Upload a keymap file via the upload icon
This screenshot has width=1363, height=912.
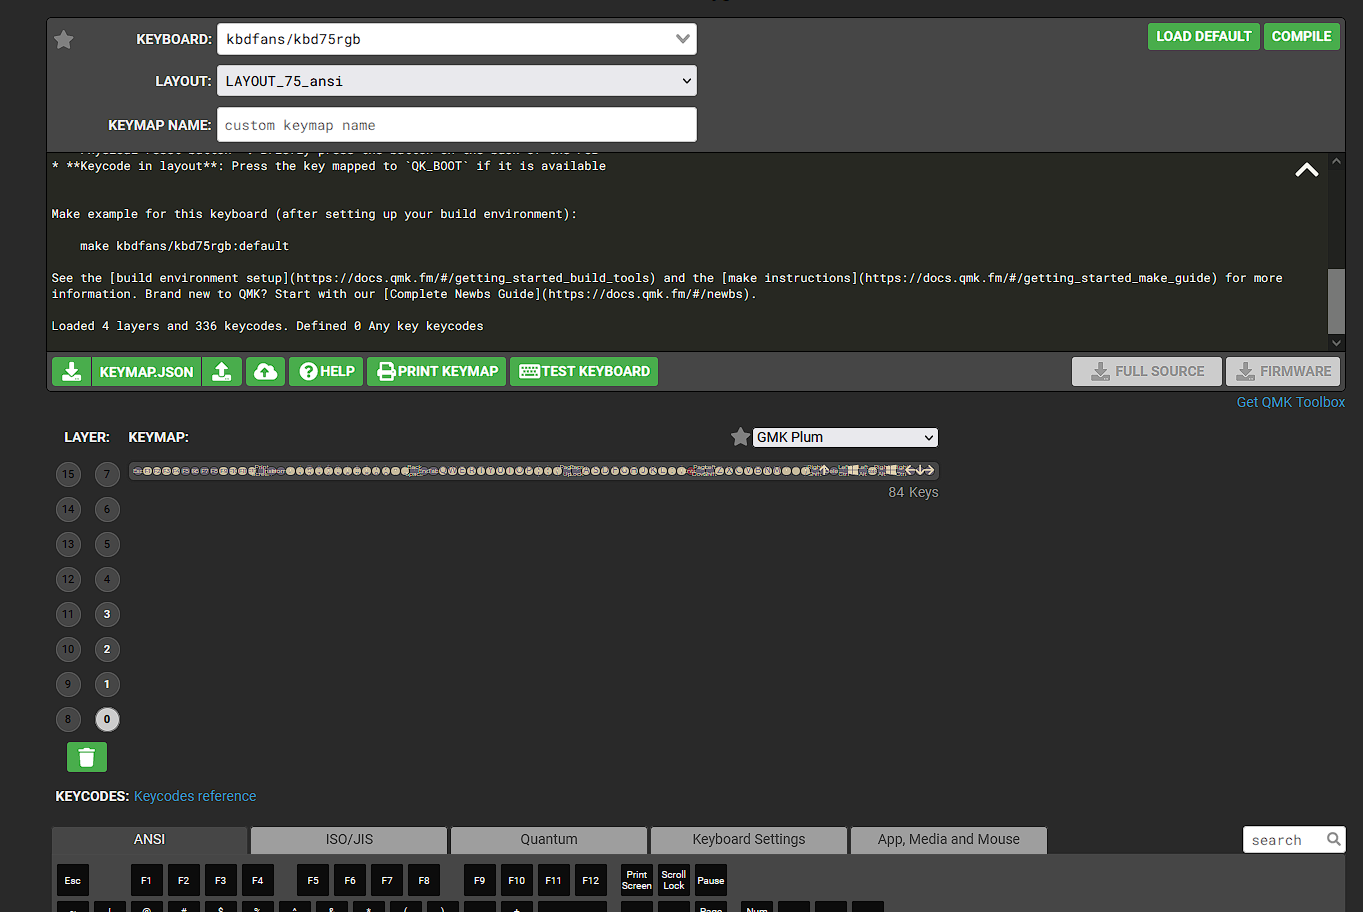coord(222,371)
